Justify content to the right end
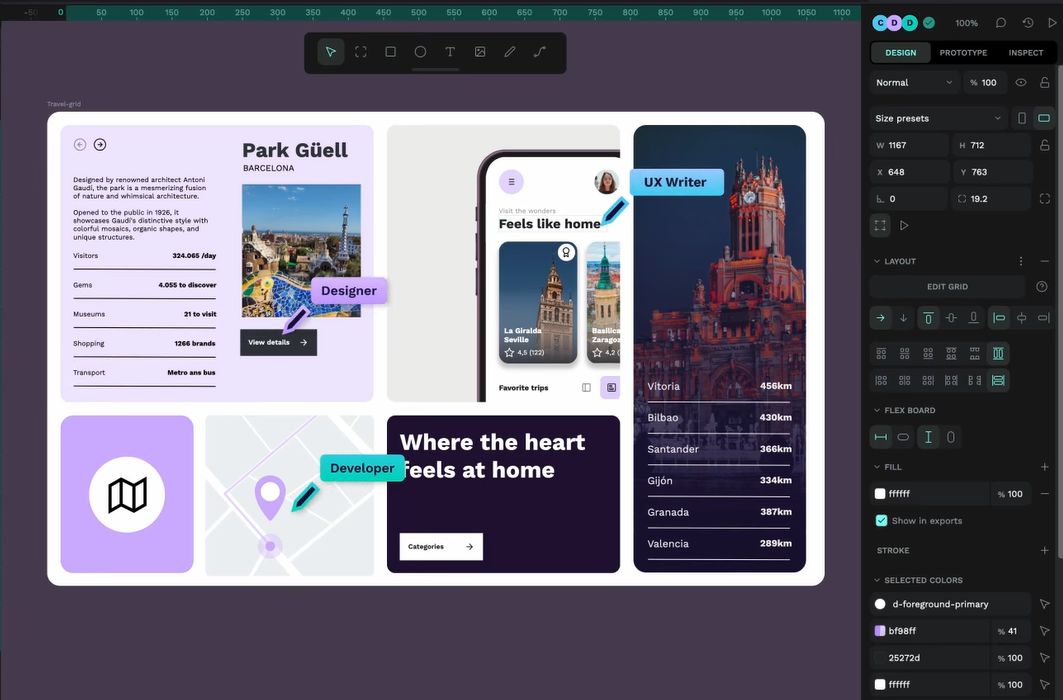1063x700 pixels. 1044,318
